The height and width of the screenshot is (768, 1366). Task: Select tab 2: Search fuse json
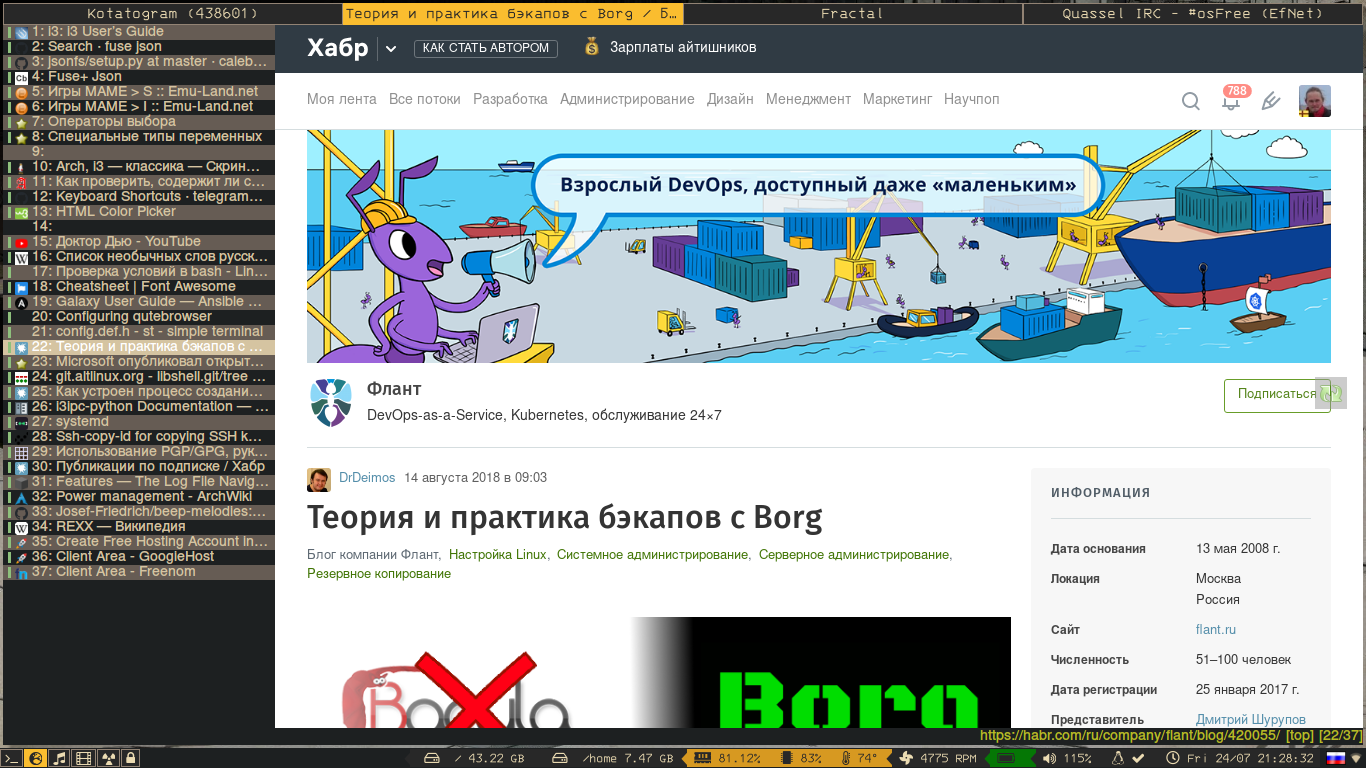(x=140, y=47)
